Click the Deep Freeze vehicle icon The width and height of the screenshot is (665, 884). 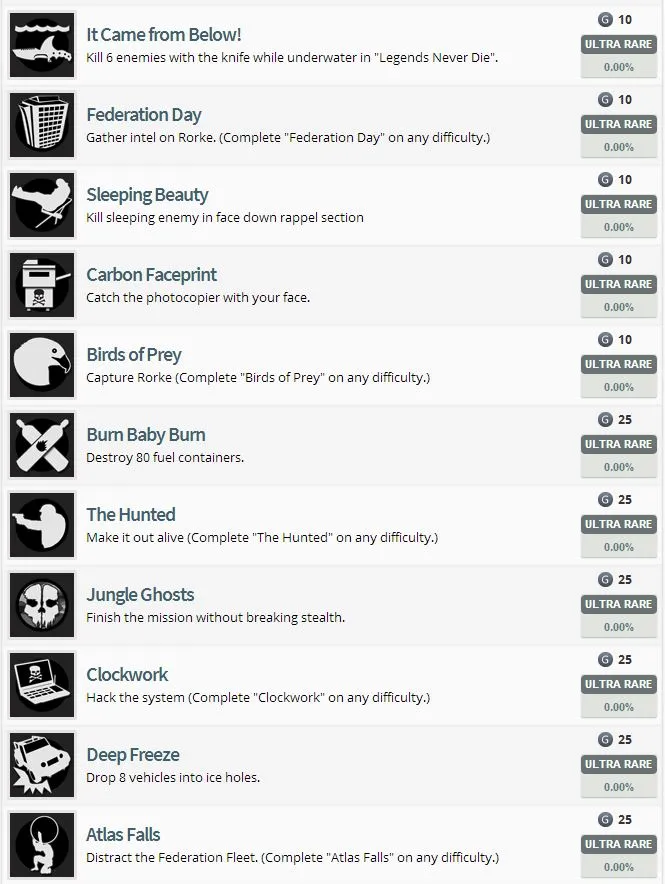click(x=42, y=766)
